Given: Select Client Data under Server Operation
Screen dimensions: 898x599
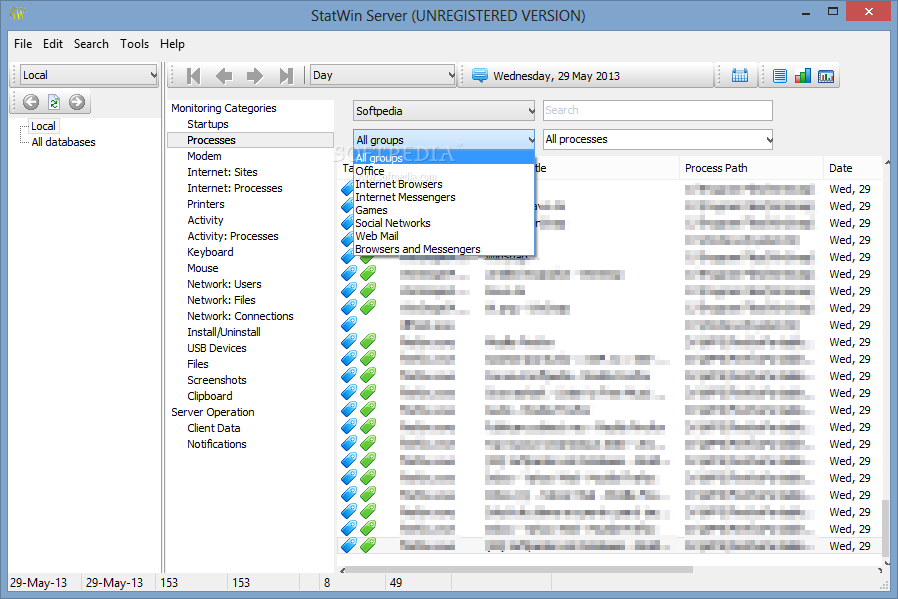Looking at the screenshot, I should (x=214, y=429).
